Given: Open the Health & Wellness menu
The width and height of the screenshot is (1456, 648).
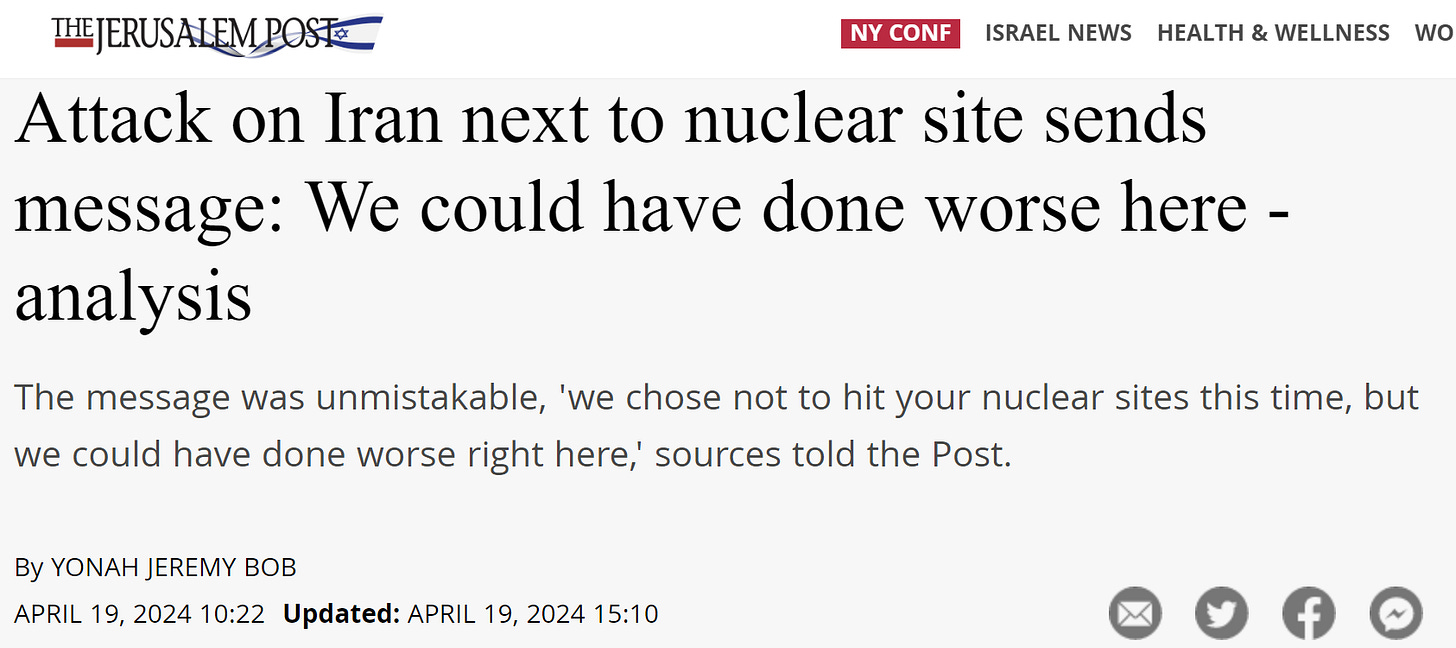Looking at the screenshot, I should [x=1273, y=33].
